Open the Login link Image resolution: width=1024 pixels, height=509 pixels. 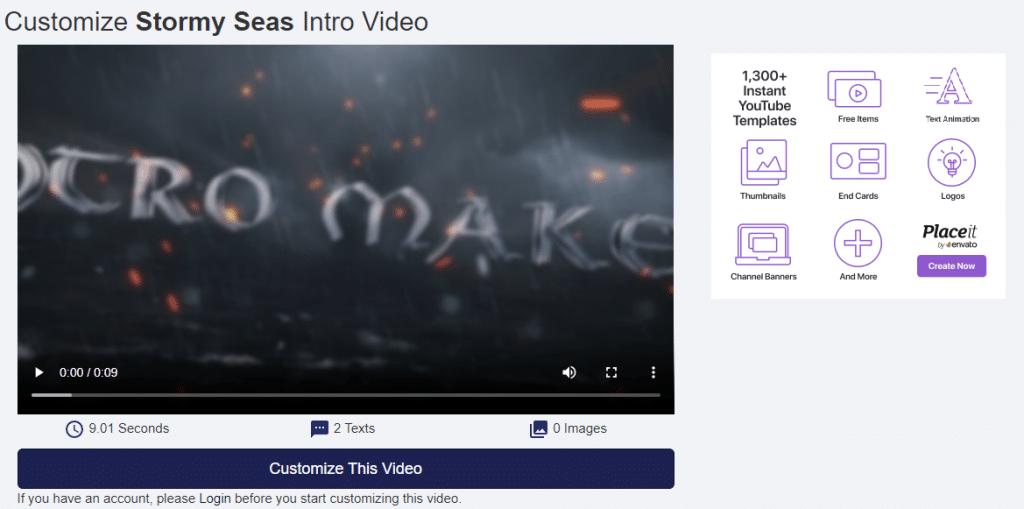pyautogui.click(x=215, y=498)
